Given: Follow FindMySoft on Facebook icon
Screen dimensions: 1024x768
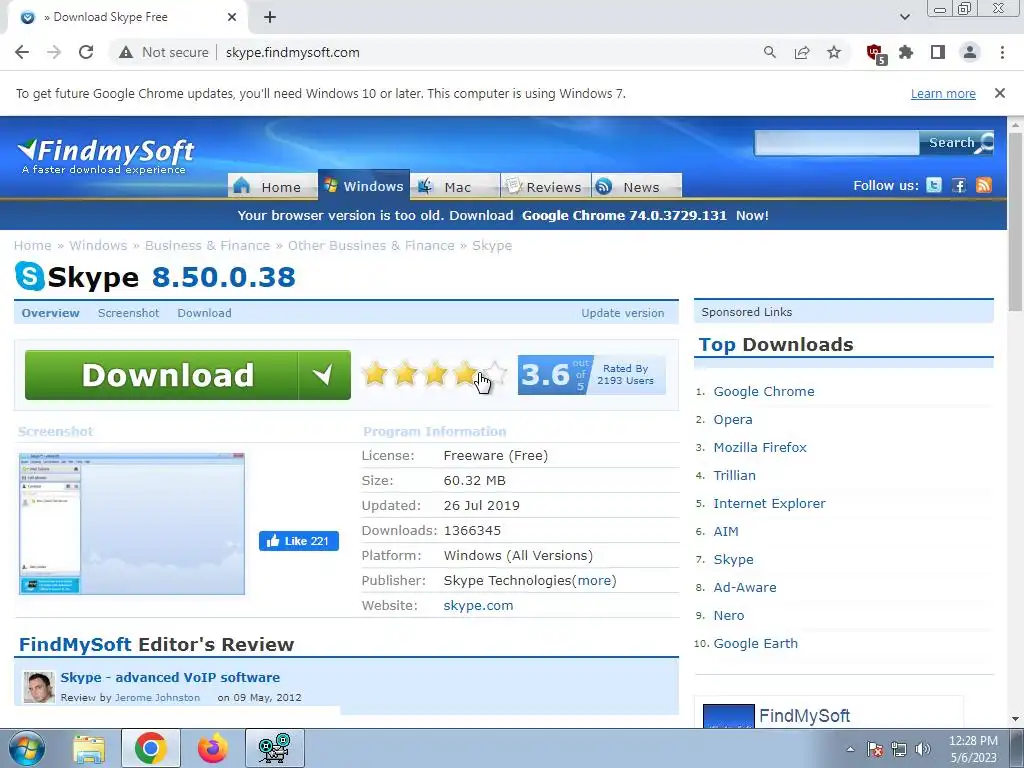Looking at the screenshot, I should tap(959, 185).
